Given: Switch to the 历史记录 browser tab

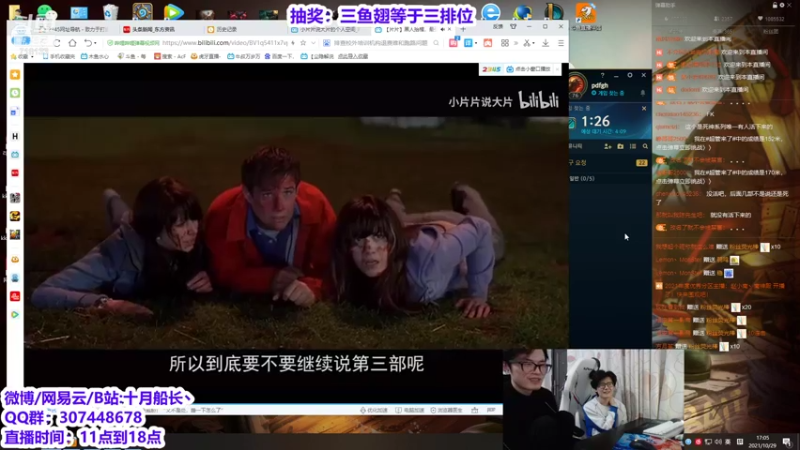Looking at the screenshot, I should [222, 30].
